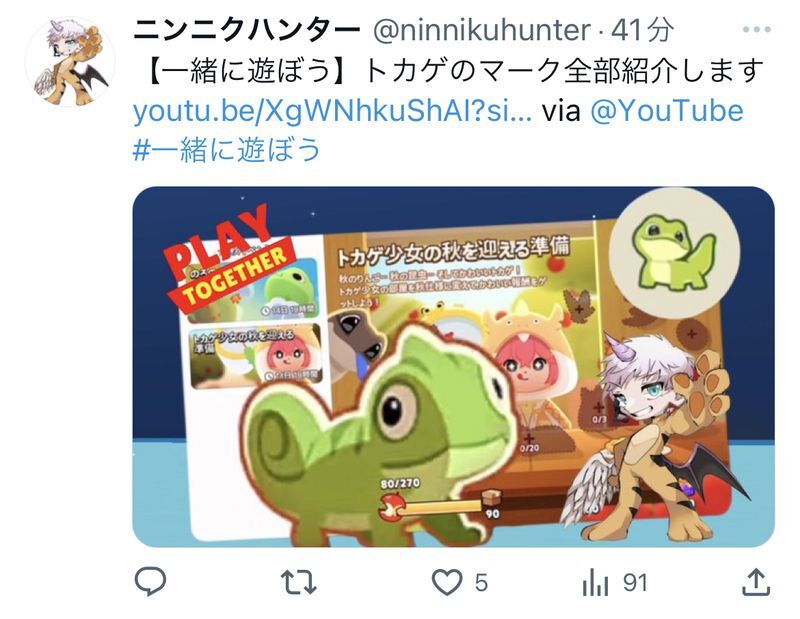Screen dimensions: 800x619
Task: Open the @ninnikuhunter handle
Action: click(482, 31)
